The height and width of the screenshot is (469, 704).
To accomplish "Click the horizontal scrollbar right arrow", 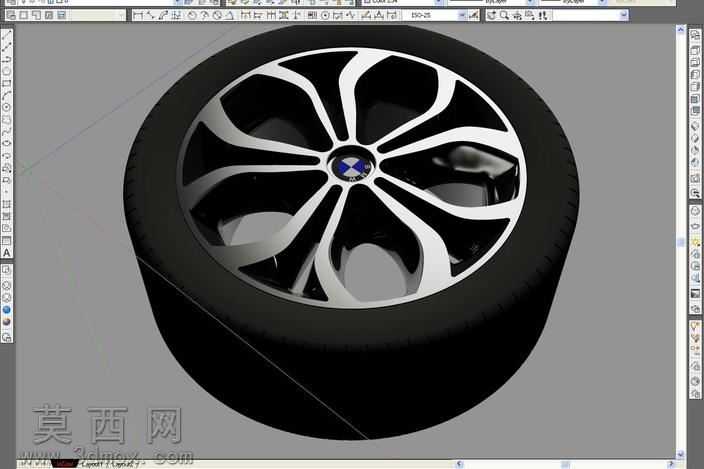I will (x=671, y=464).
